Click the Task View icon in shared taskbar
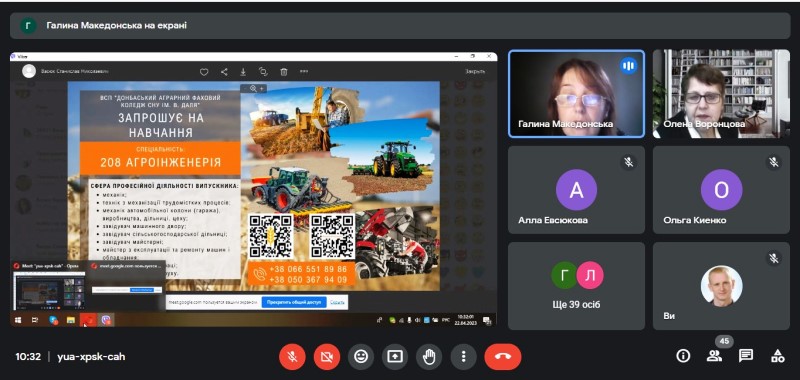The image size is (800, 380). (x=35, y=320)
